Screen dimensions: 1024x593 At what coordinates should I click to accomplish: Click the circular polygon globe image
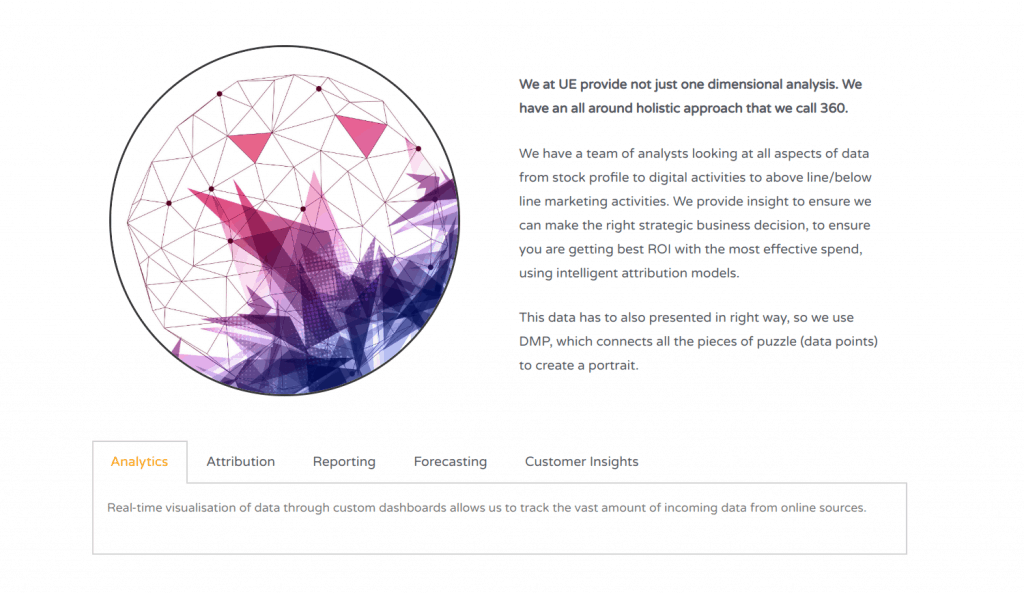click(285, 220)
